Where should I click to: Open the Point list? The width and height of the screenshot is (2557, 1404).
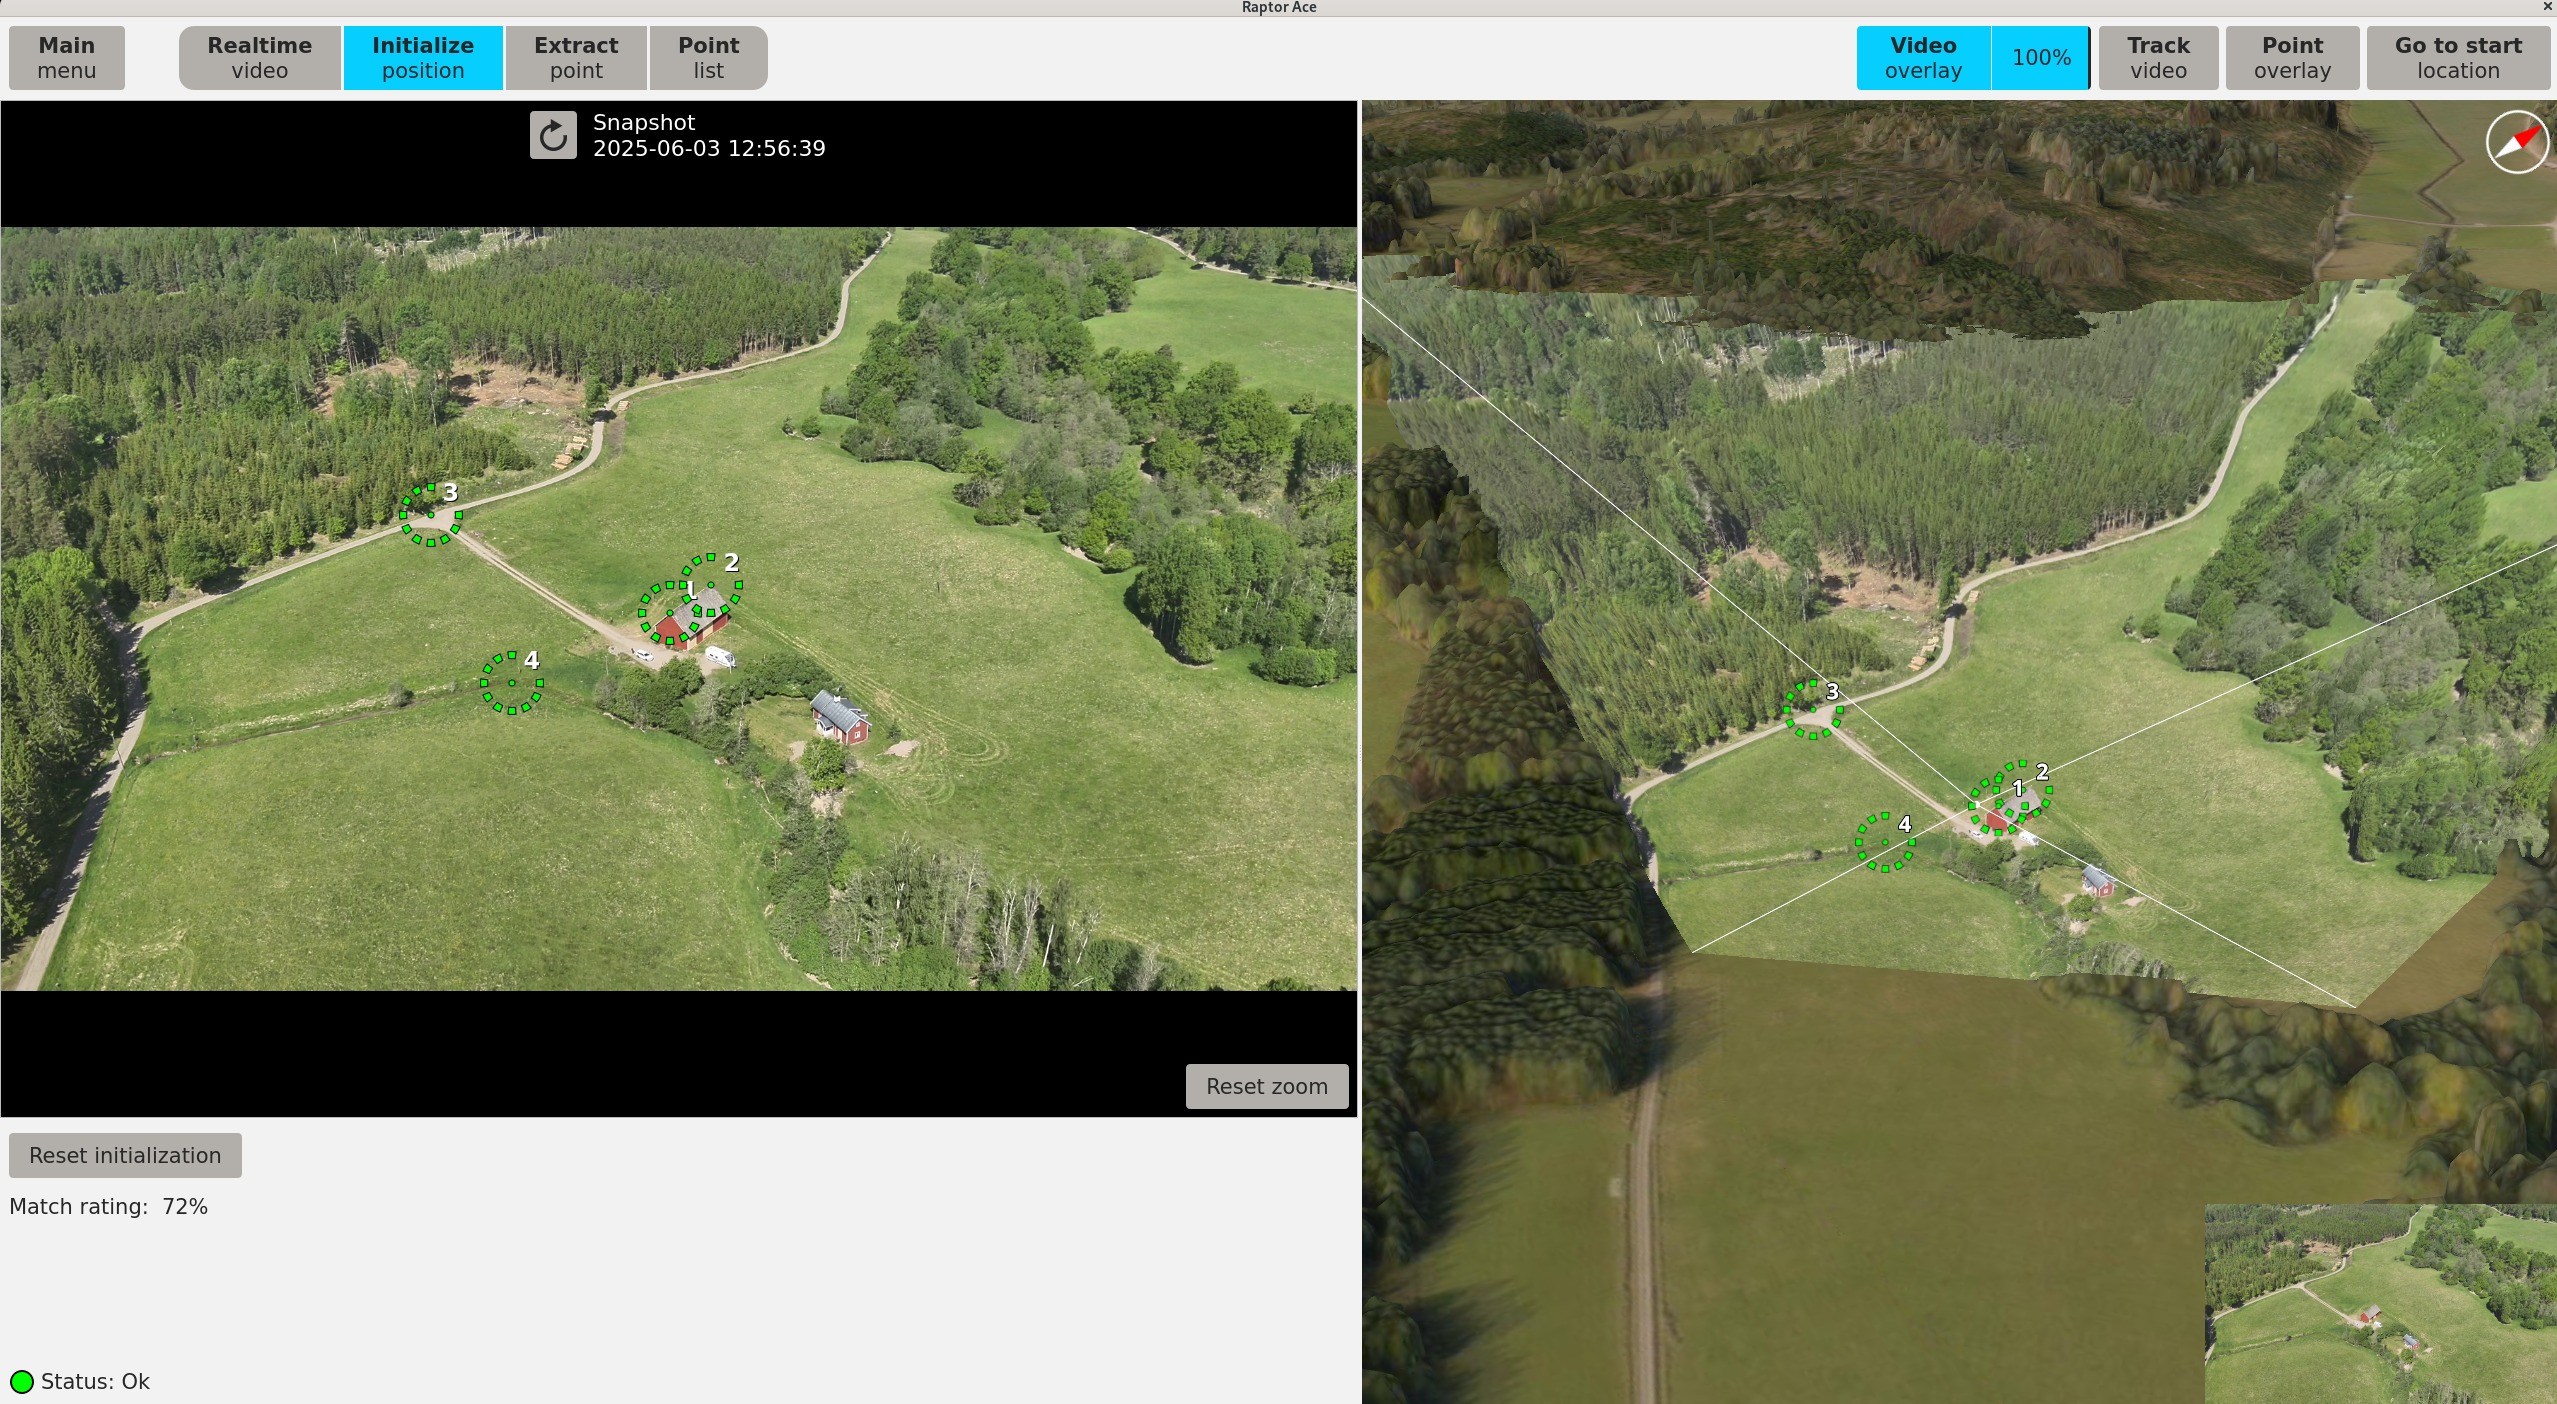click(707, 57)
